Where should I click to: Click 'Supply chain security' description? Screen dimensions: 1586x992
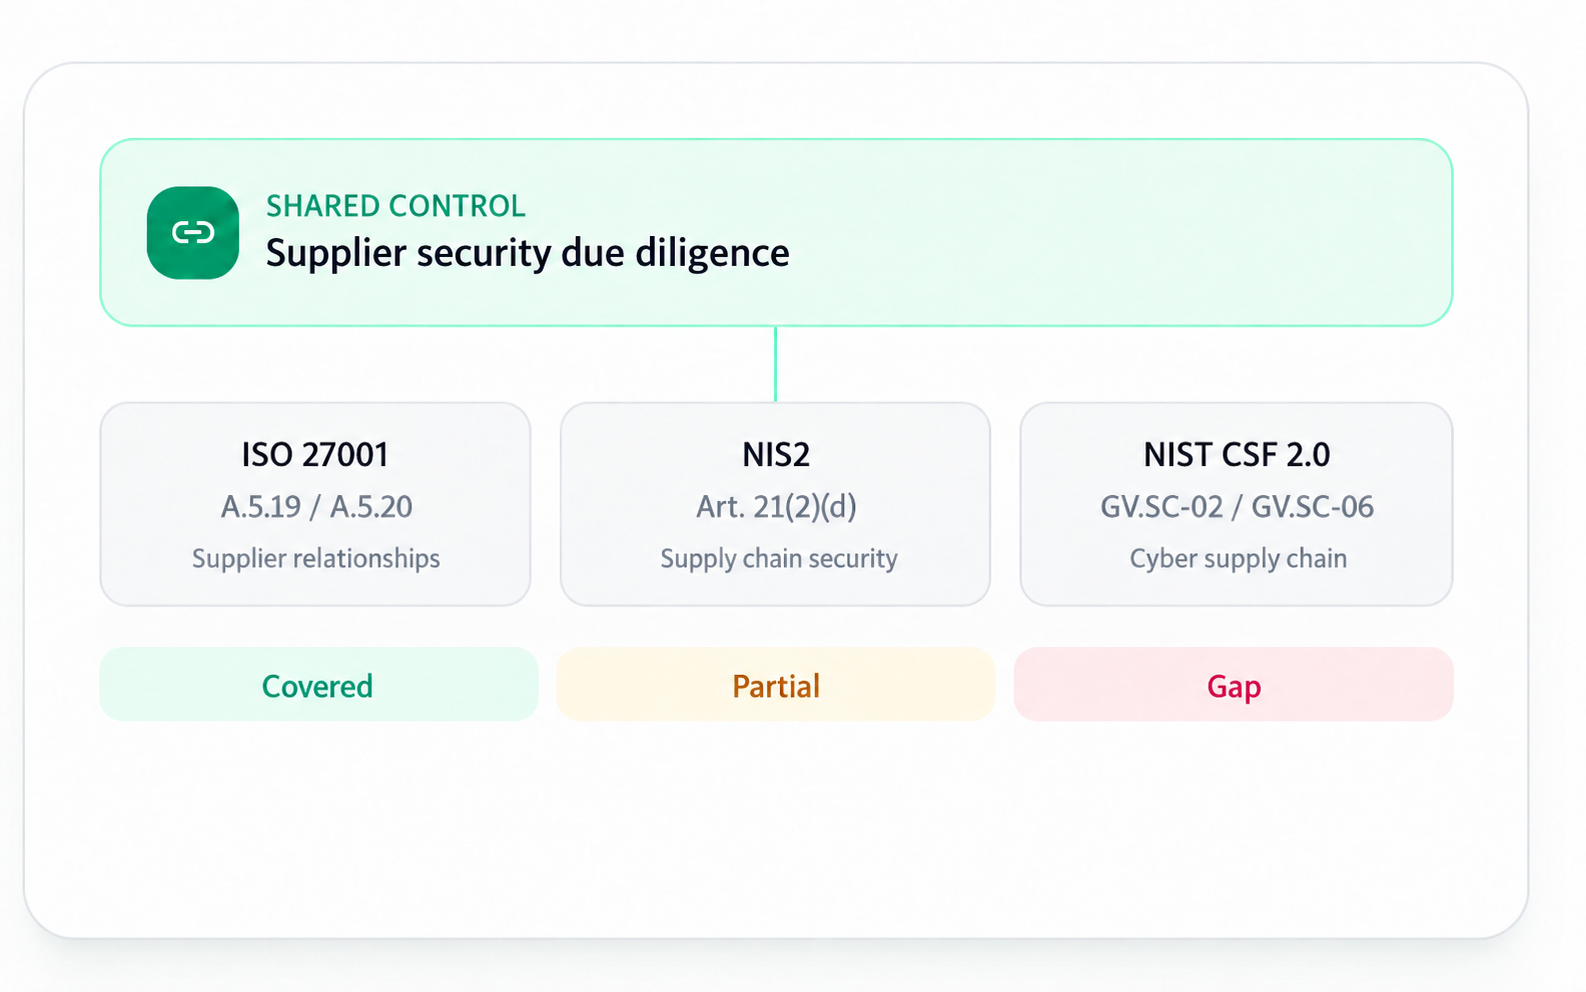pos(778,558)
